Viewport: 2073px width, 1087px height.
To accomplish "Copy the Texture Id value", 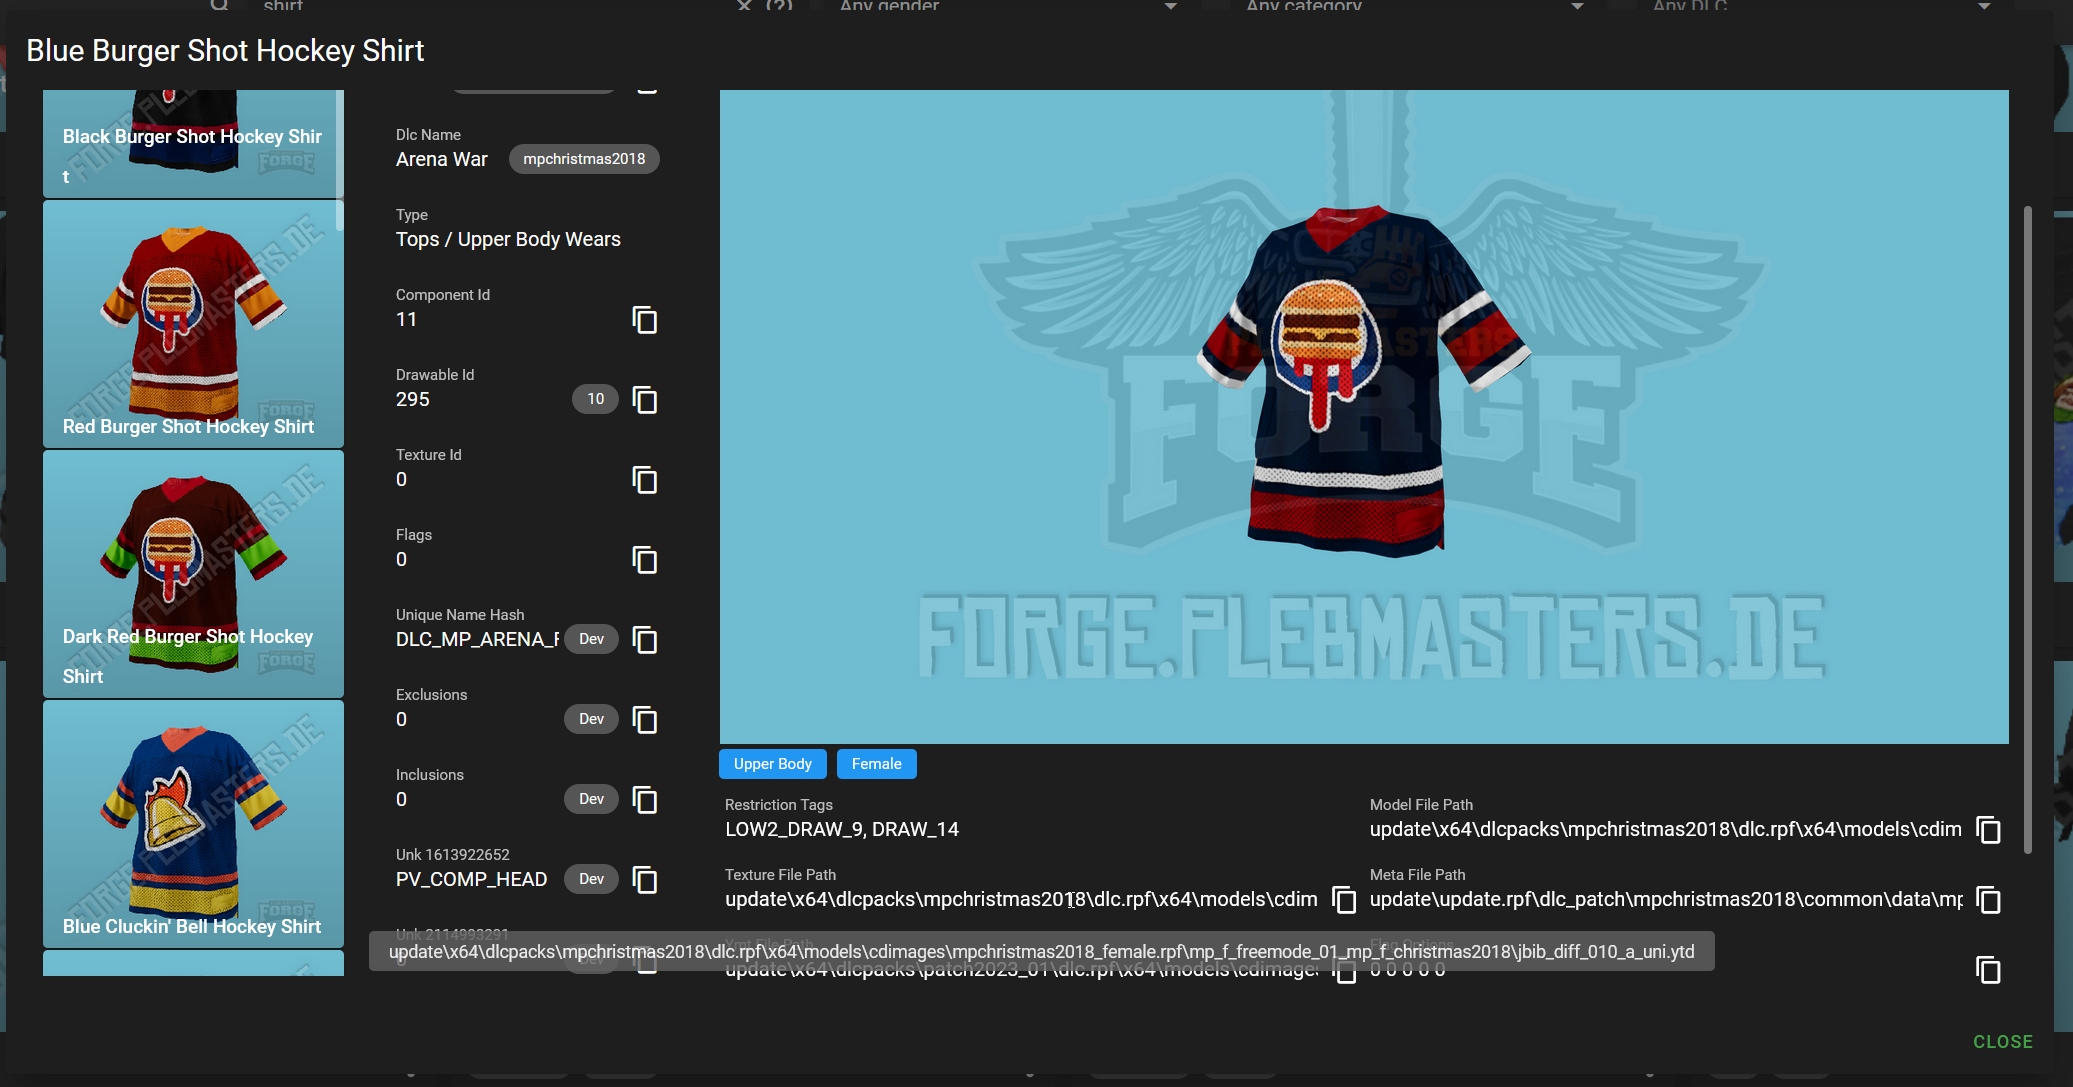I will pyautogui.click(x=645, y=480).
